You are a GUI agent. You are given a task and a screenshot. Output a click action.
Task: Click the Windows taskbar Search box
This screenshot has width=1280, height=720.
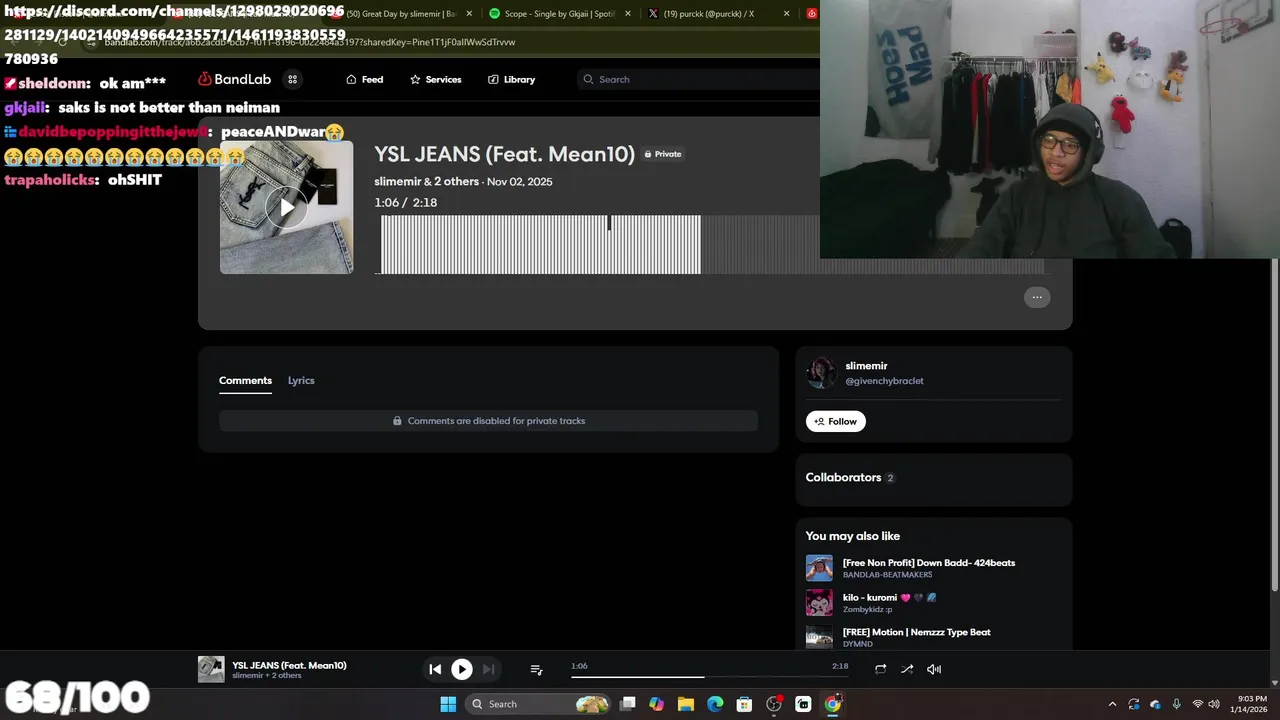pos(538,704)
